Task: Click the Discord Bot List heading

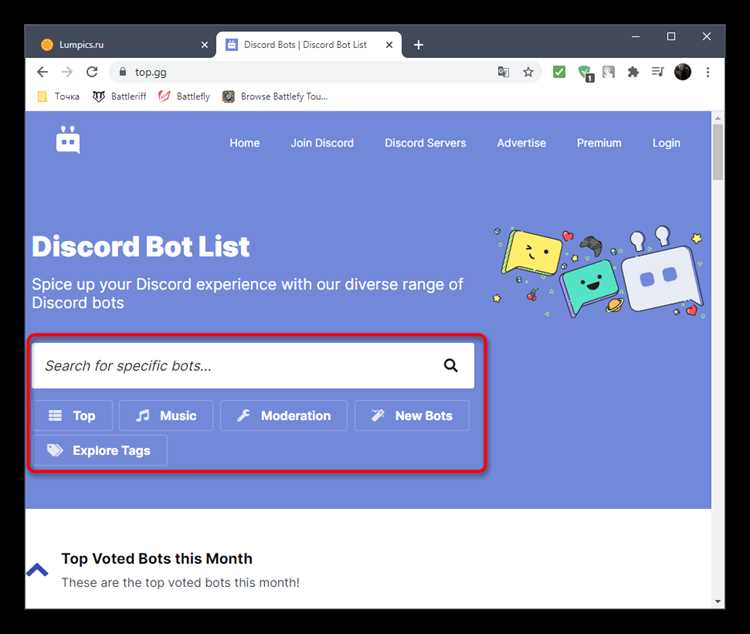Action: point(141,247)
